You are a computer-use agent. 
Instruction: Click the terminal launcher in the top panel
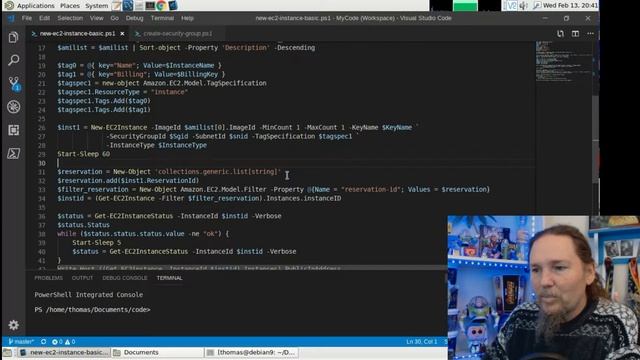(150, 5)
